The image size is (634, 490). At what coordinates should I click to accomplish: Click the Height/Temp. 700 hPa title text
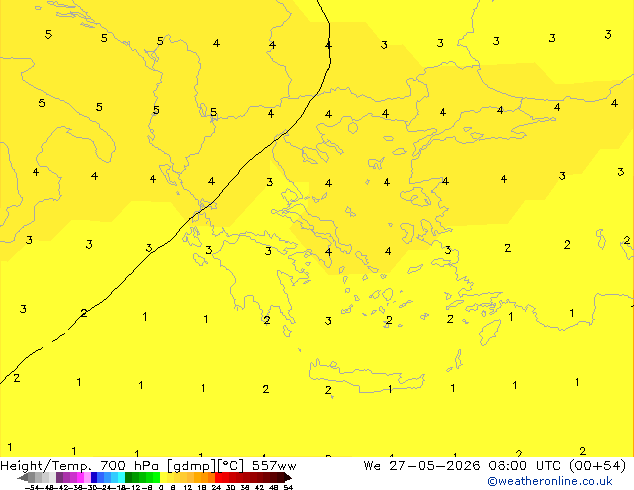[x=80, y=466]
